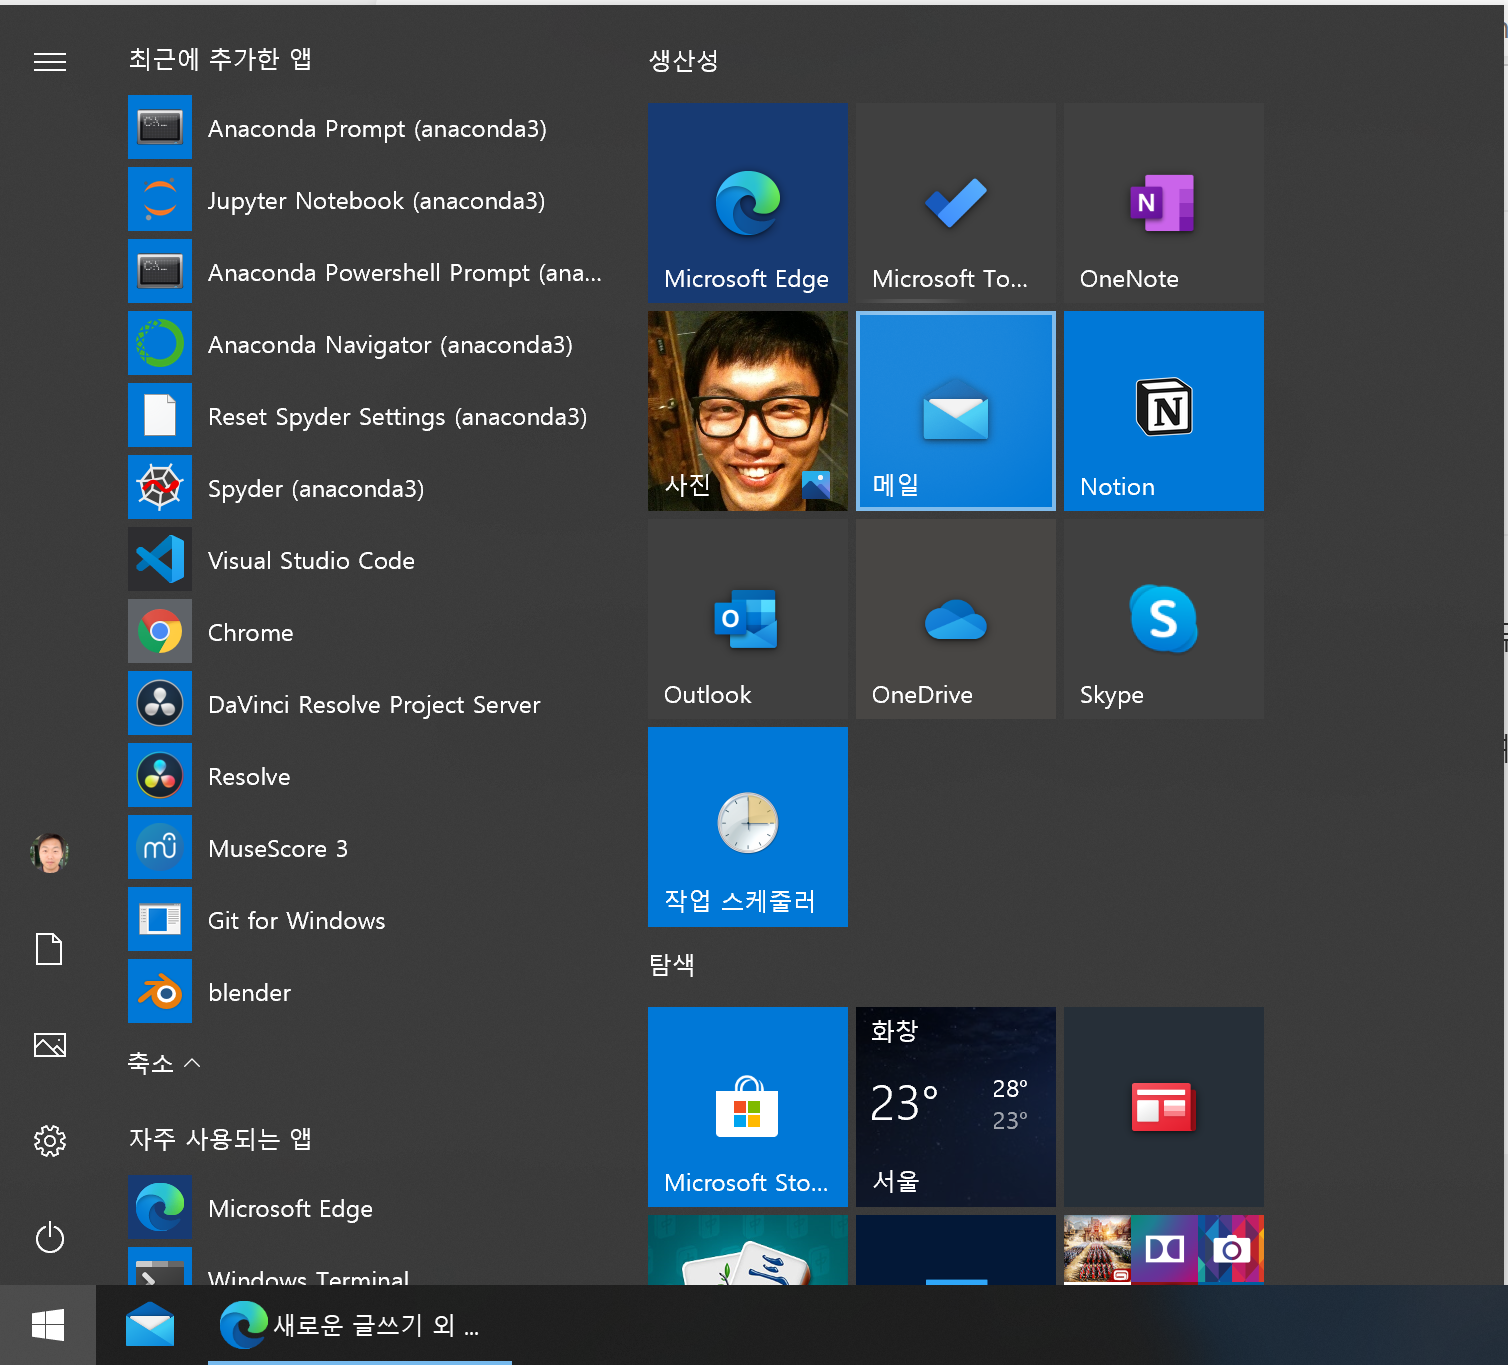
Task: Launch Visual Studio Code
Action: pos(368,560)
